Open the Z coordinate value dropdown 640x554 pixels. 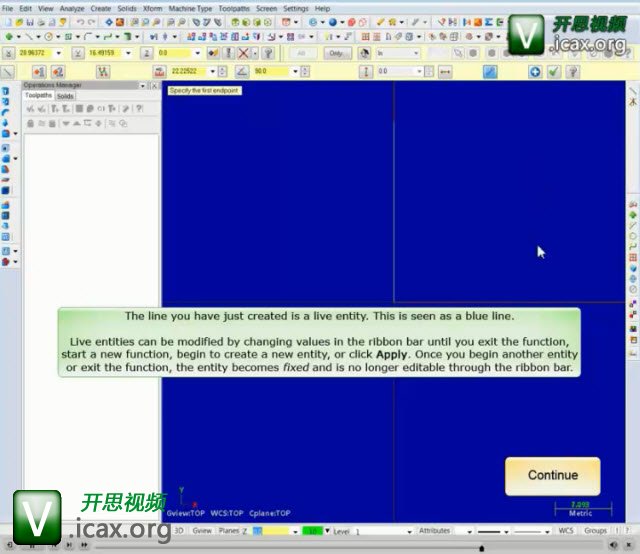pos(198,53)
